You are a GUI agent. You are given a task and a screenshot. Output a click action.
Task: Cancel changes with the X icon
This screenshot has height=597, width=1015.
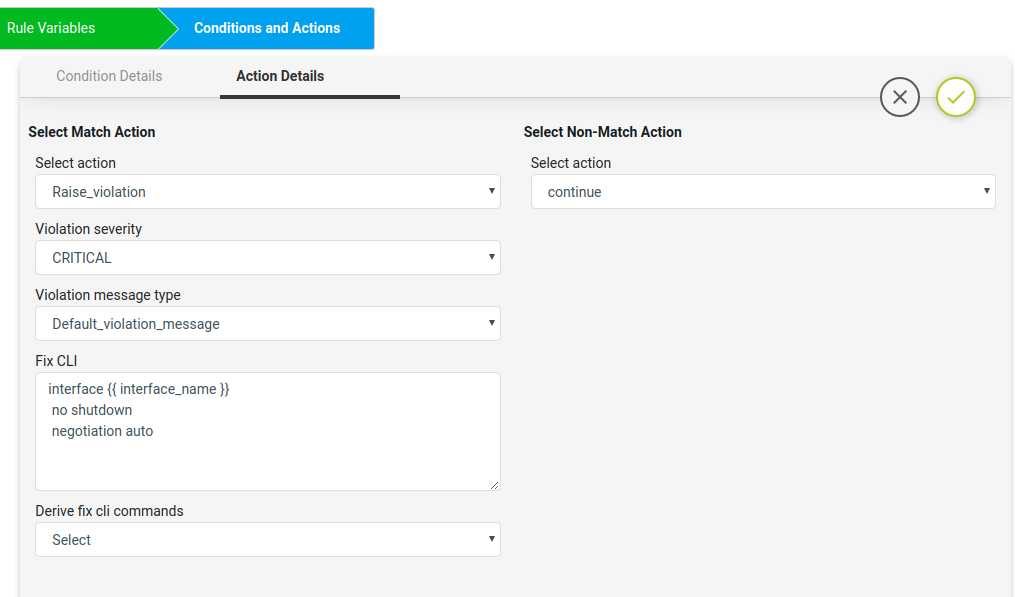tap(899, 97)
